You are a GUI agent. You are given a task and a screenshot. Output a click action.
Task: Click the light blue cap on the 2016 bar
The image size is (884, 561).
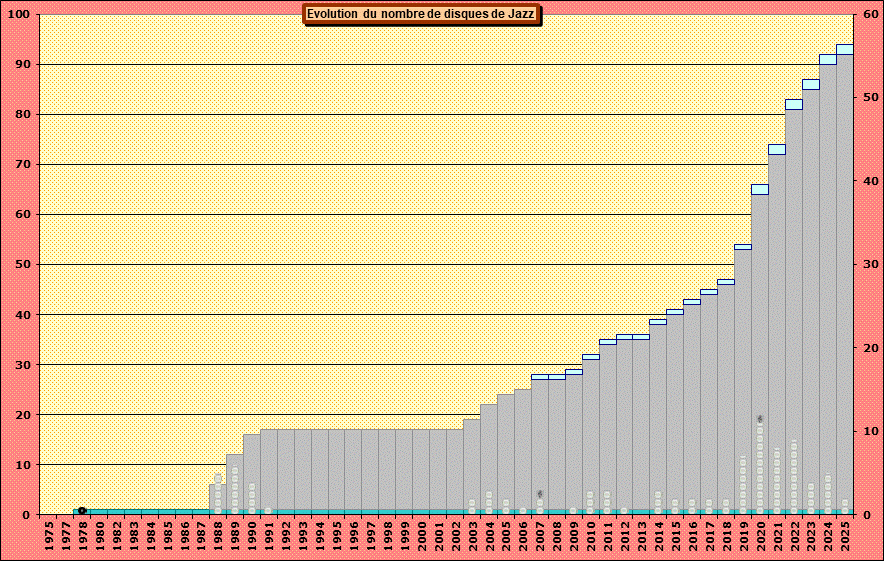coord(692,302)
